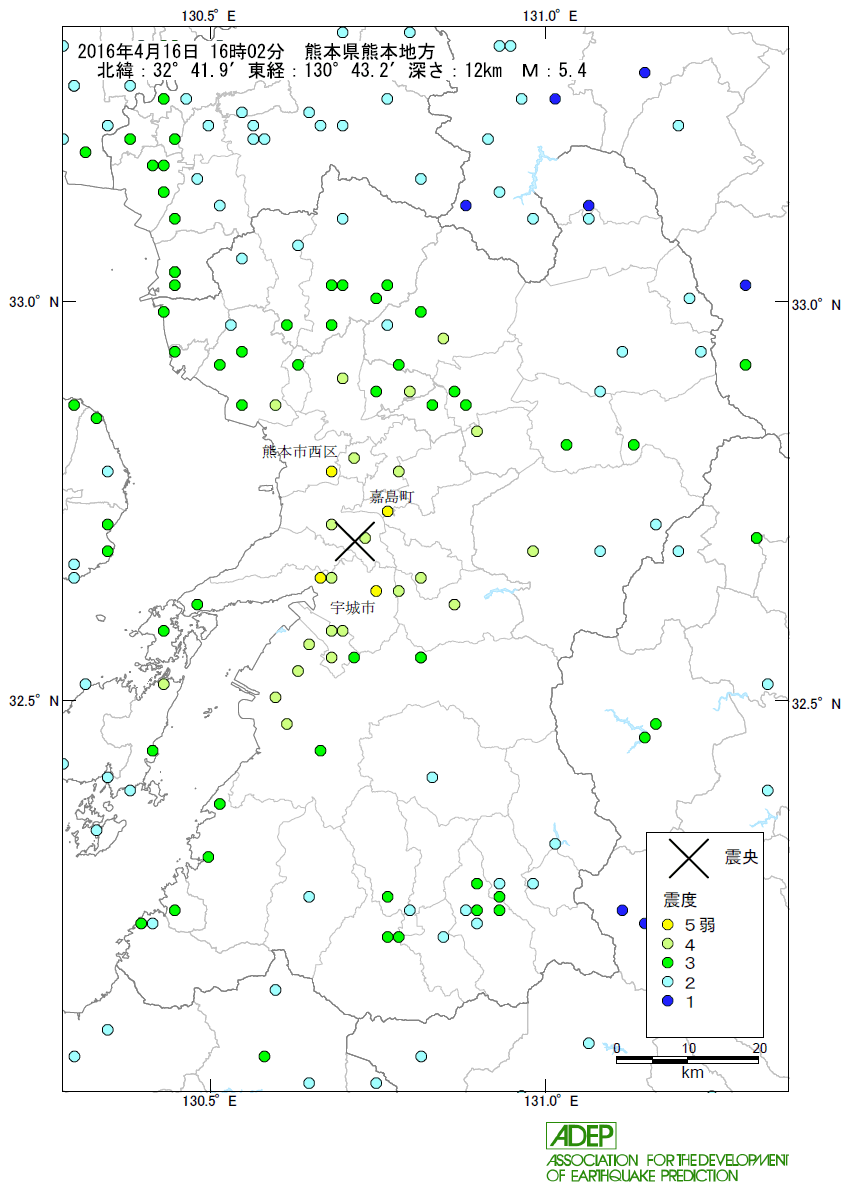
Task: Click the bottom 130.5° E axis label
Action: (209, 1100)
